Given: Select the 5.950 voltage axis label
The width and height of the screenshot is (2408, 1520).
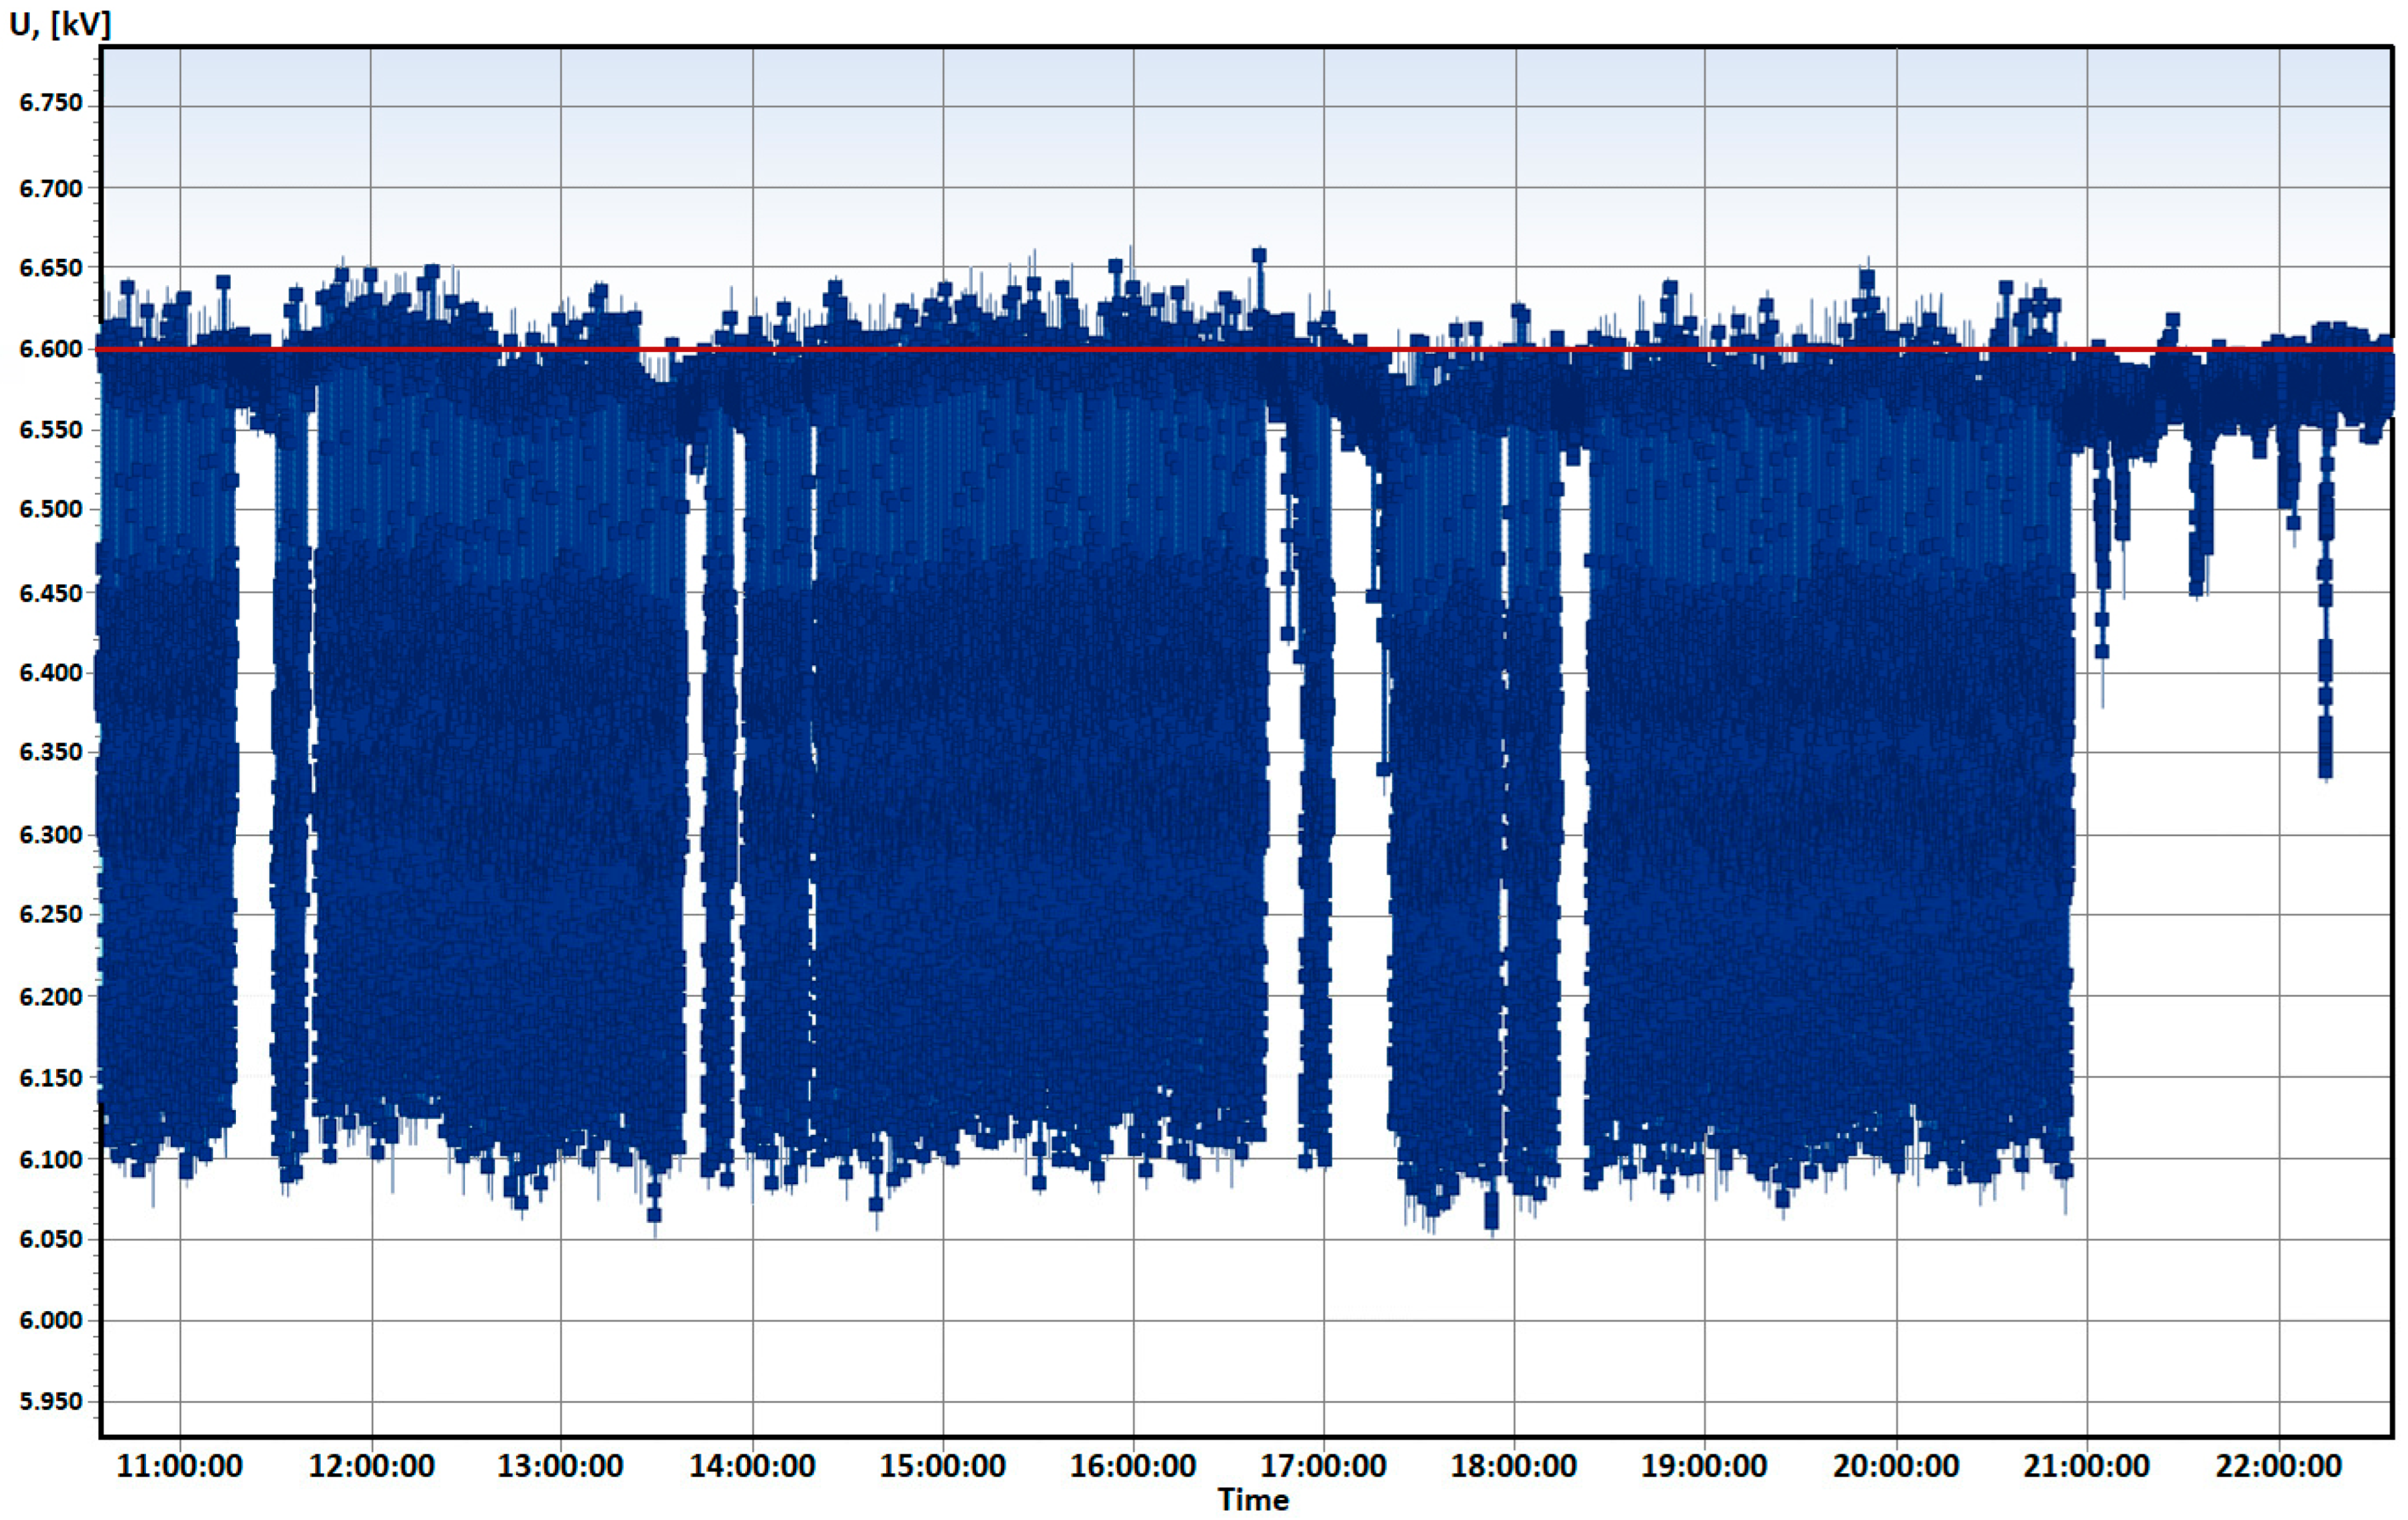Looking at the screenshot, I should coord(51,1401).
